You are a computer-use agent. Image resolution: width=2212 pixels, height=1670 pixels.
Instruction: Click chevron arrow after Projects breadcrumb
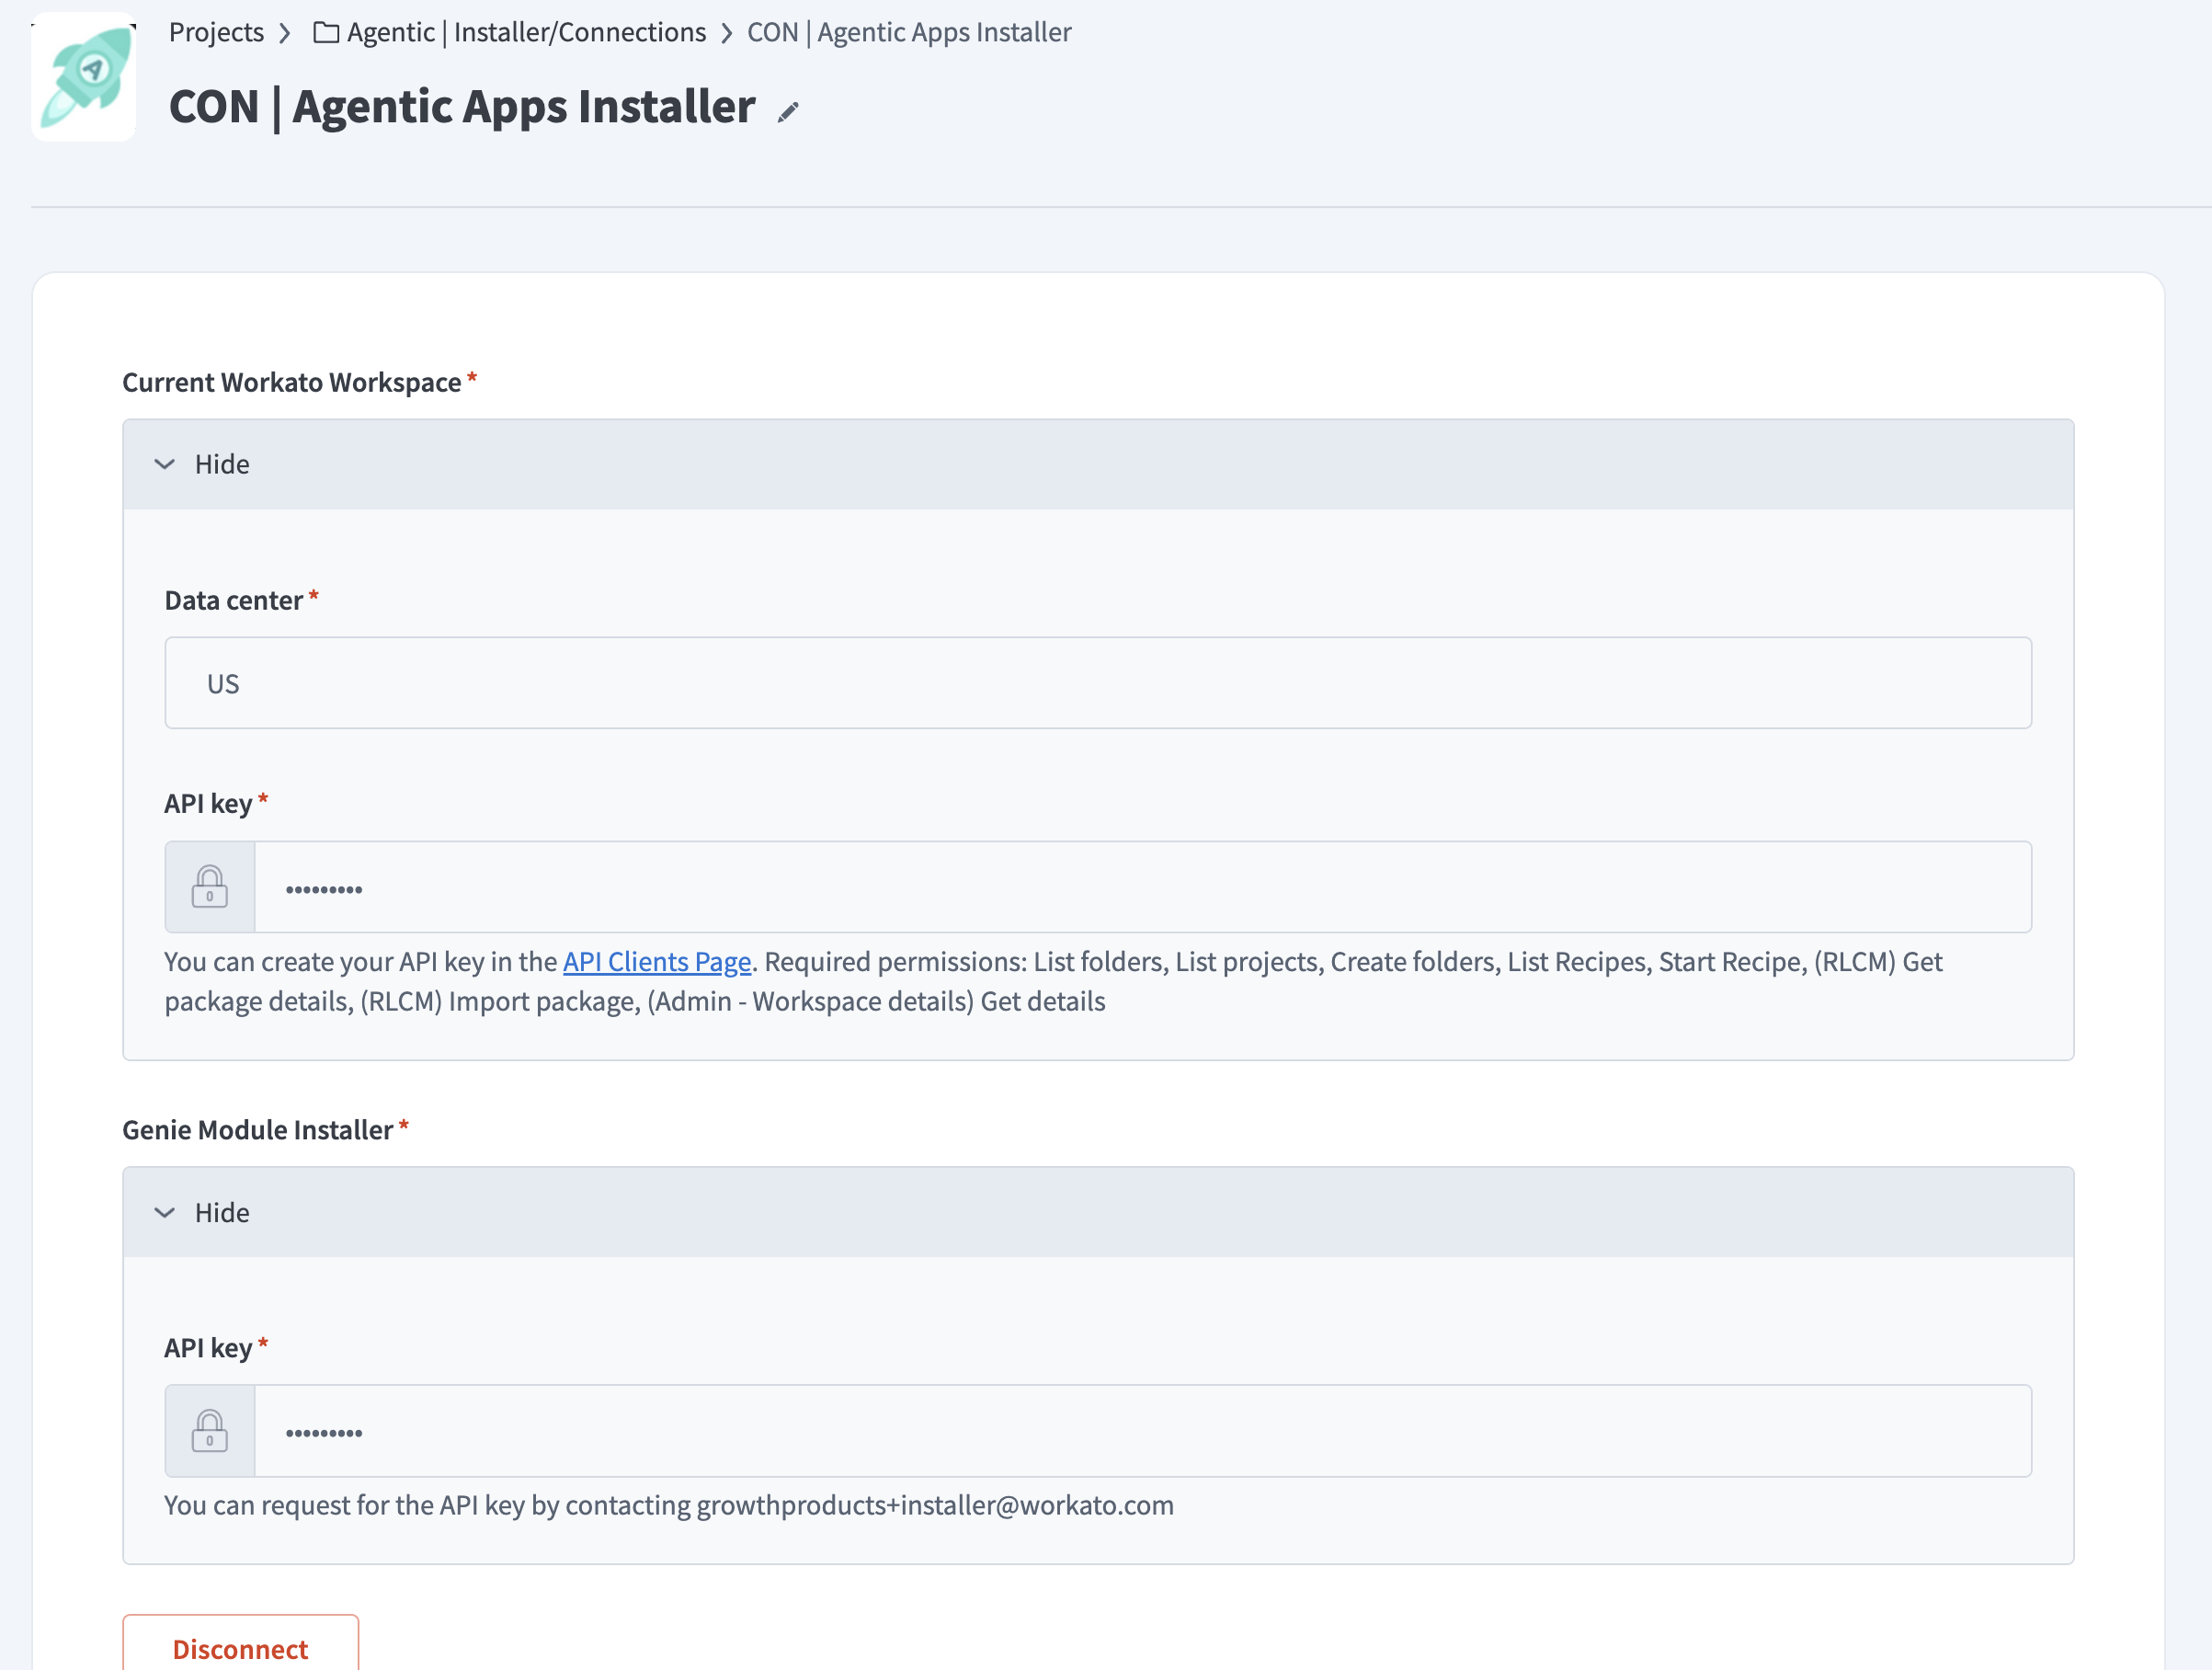tap(285, 33)
